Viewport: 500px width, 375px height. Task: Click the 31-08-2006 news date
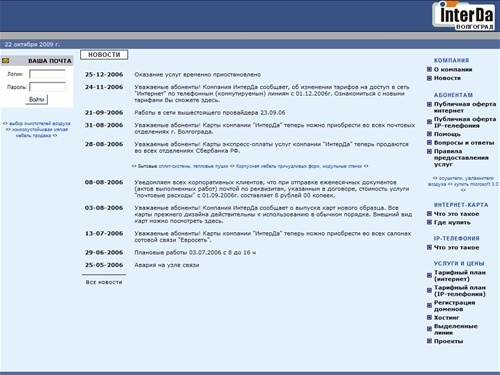click(104, 125)
